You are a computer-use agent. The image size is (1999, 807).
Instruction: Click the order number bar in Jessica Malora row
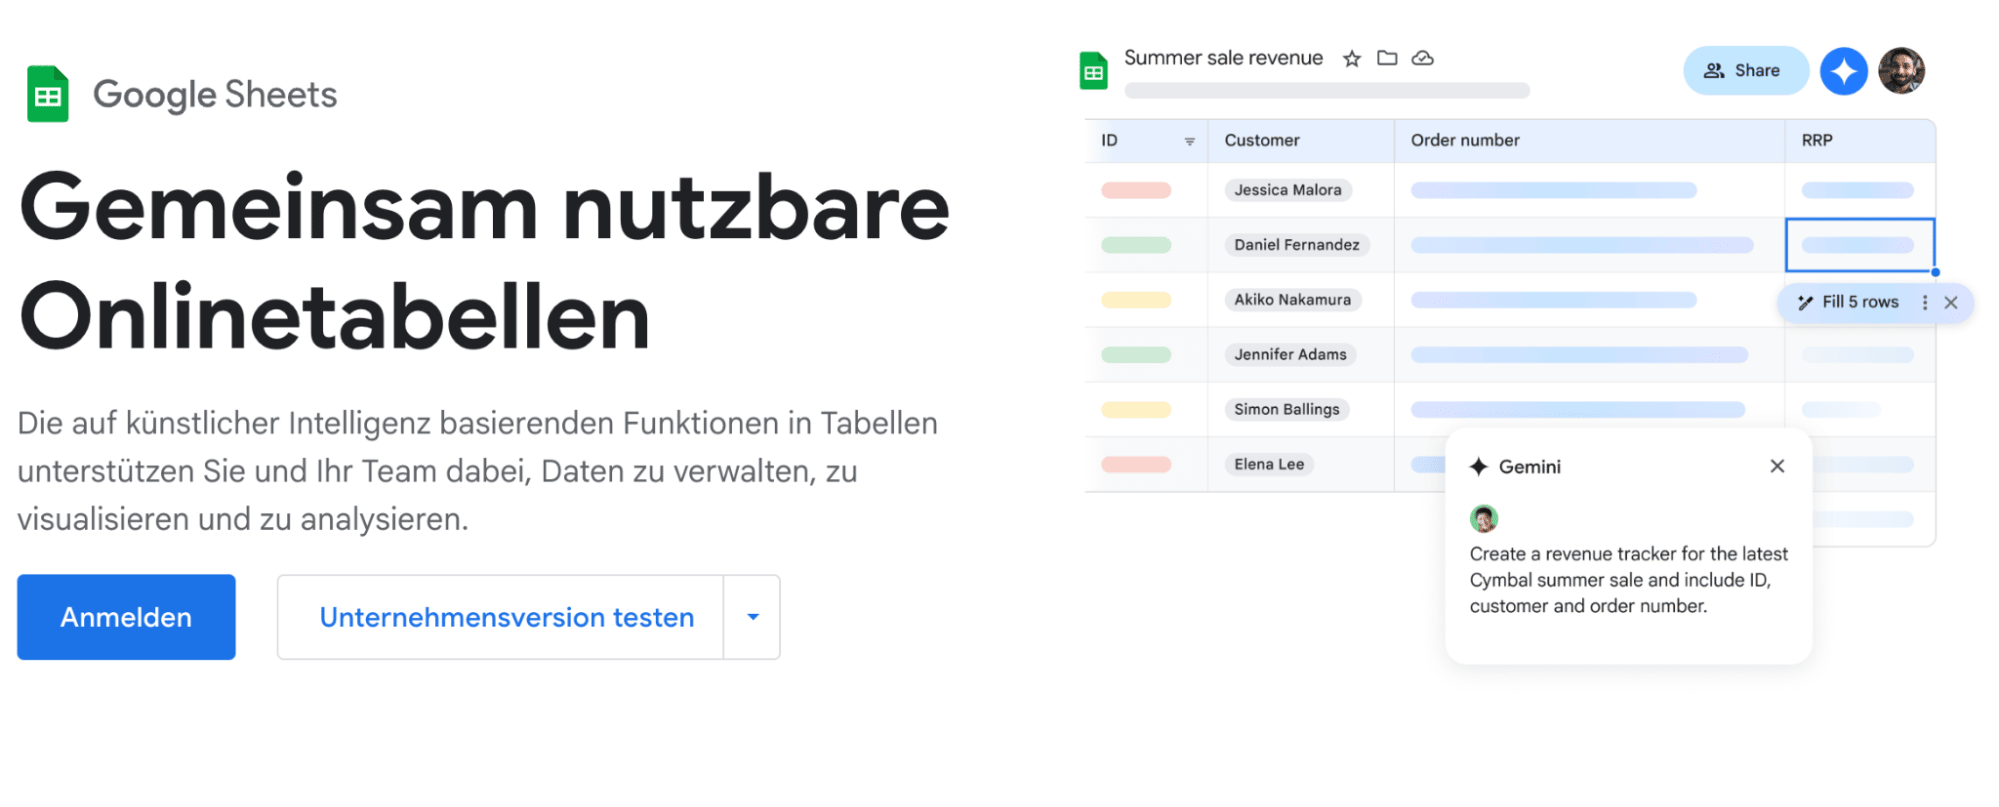pos(1554,190)
